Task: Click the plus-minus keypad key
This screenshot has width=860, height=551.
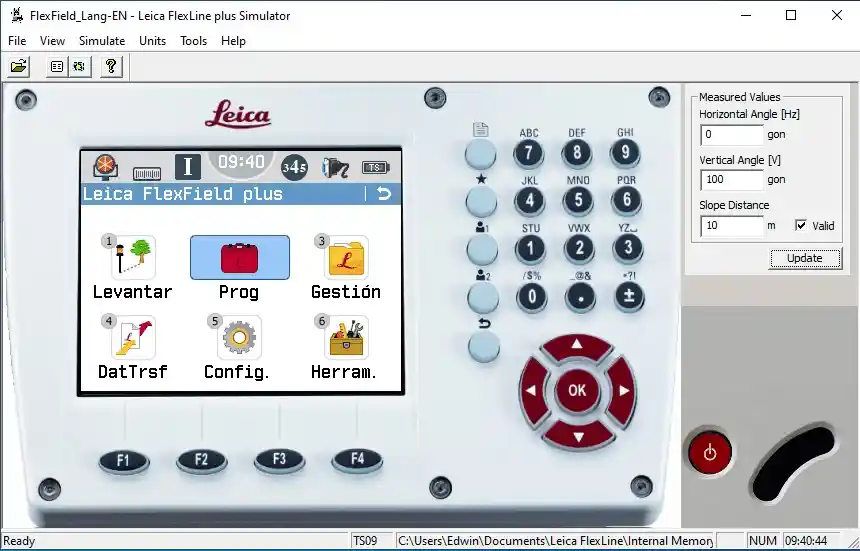Action: tap(629, 297)
